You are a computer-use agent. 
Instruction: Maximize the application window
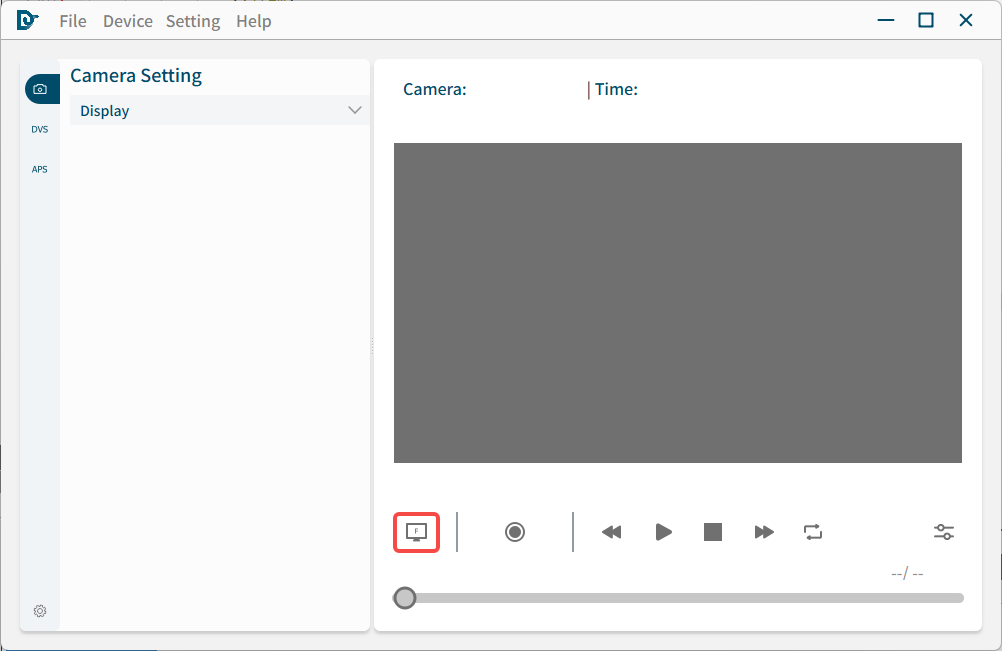point(926,20)
